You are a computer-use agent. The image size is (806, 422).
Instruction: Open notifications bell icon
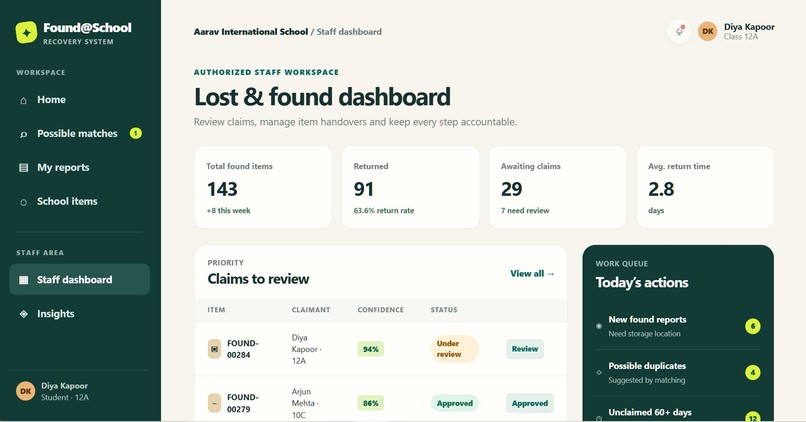[x=680, y=31]
